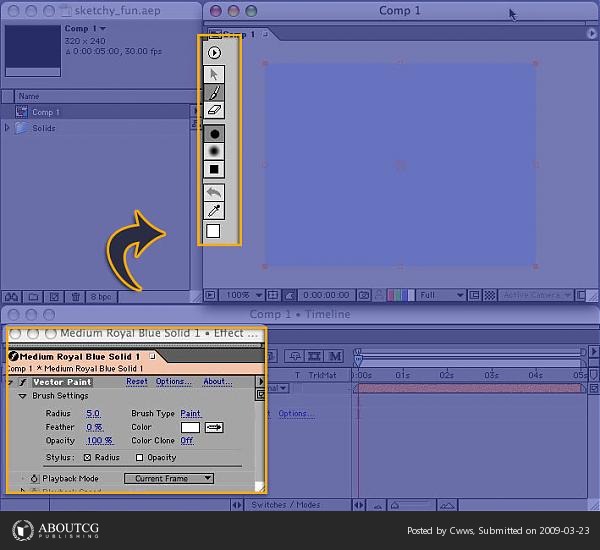Click the TrkMat column header in Timeline
This screenshot has height=550, width=600.
point(322,375)
